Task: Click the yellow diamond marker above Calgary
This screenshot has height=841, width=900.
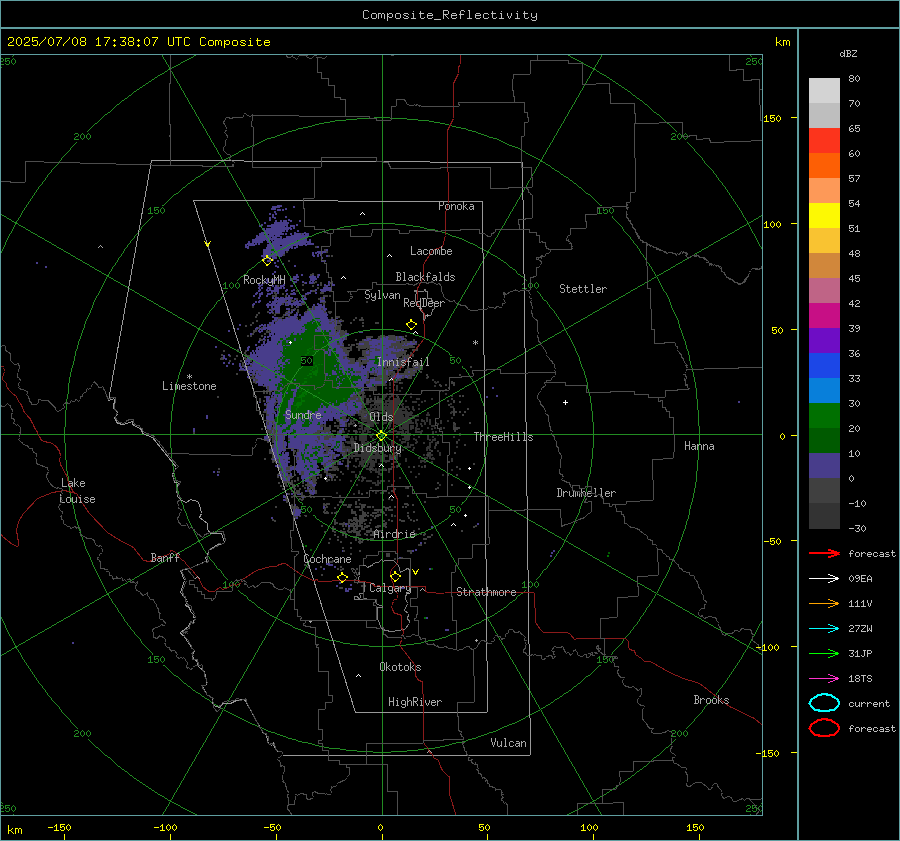Action: click(x=395, y=576)
